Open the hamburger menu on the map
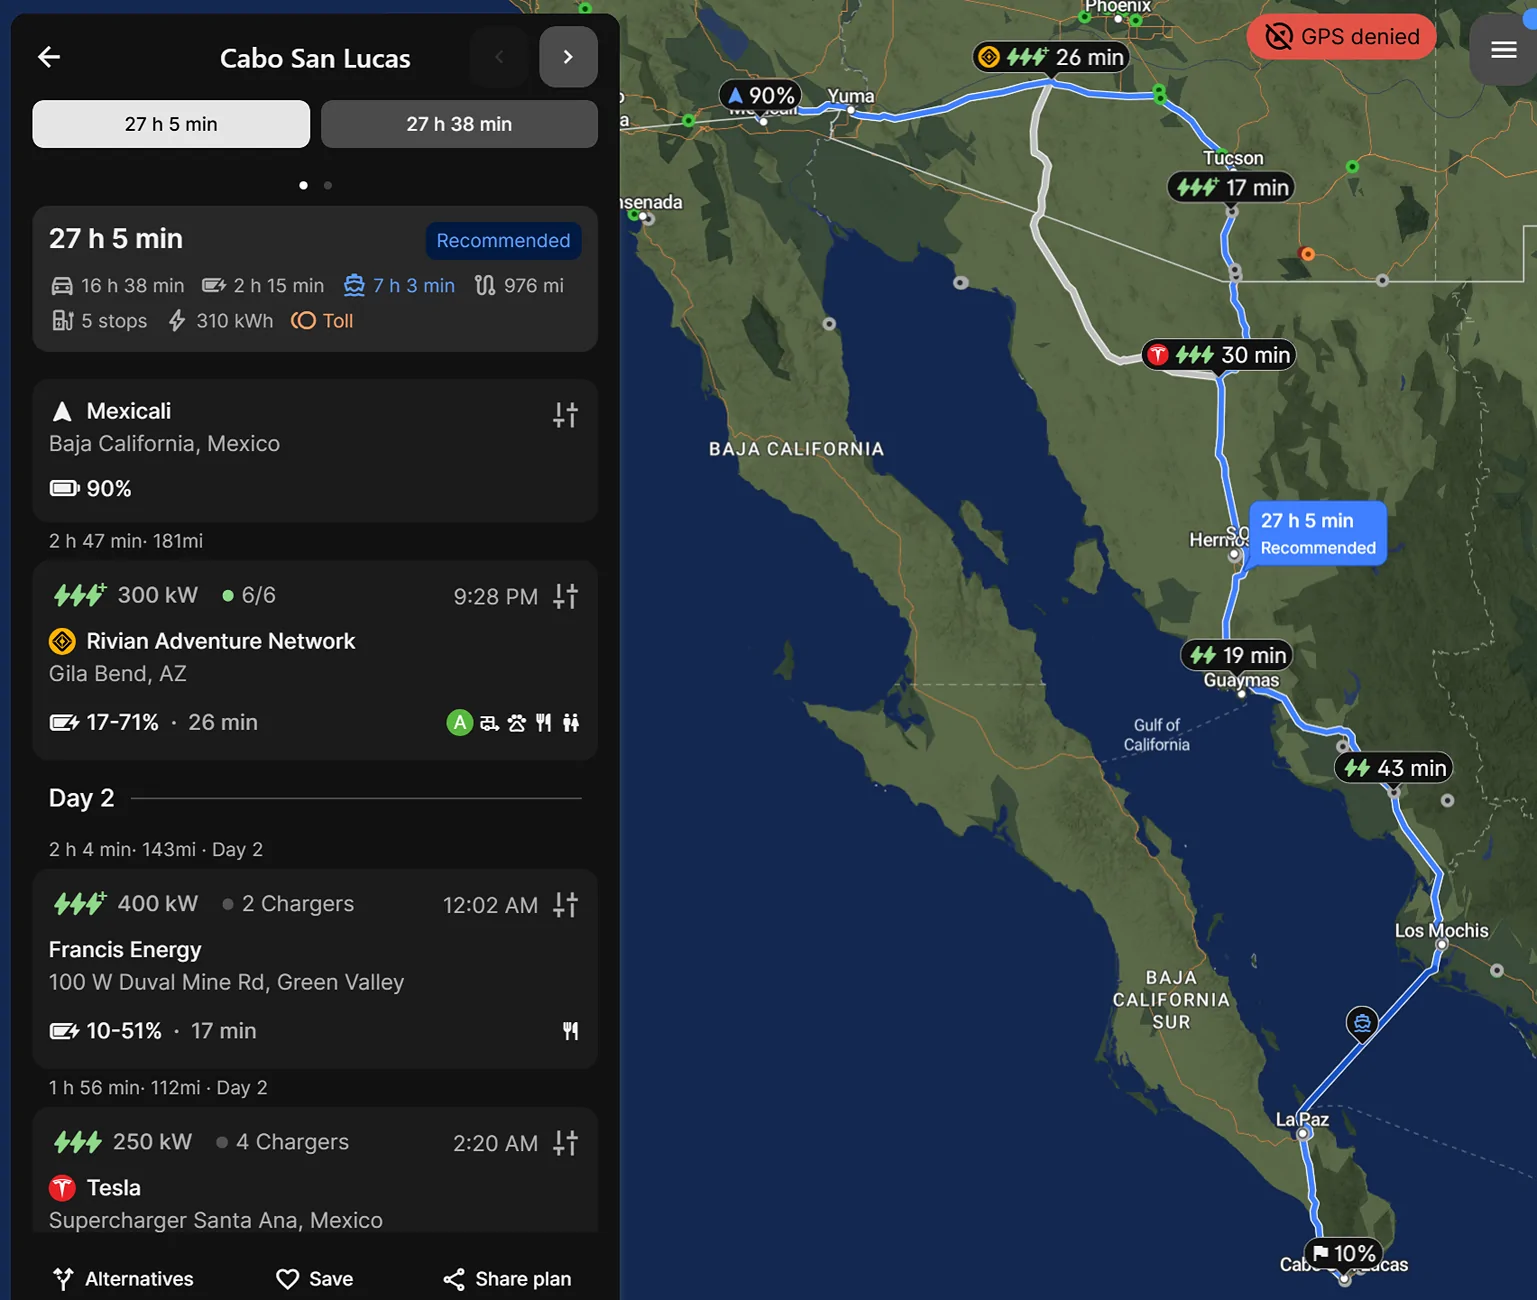Screen dimensions: 1537x1300 point(1503,49)
